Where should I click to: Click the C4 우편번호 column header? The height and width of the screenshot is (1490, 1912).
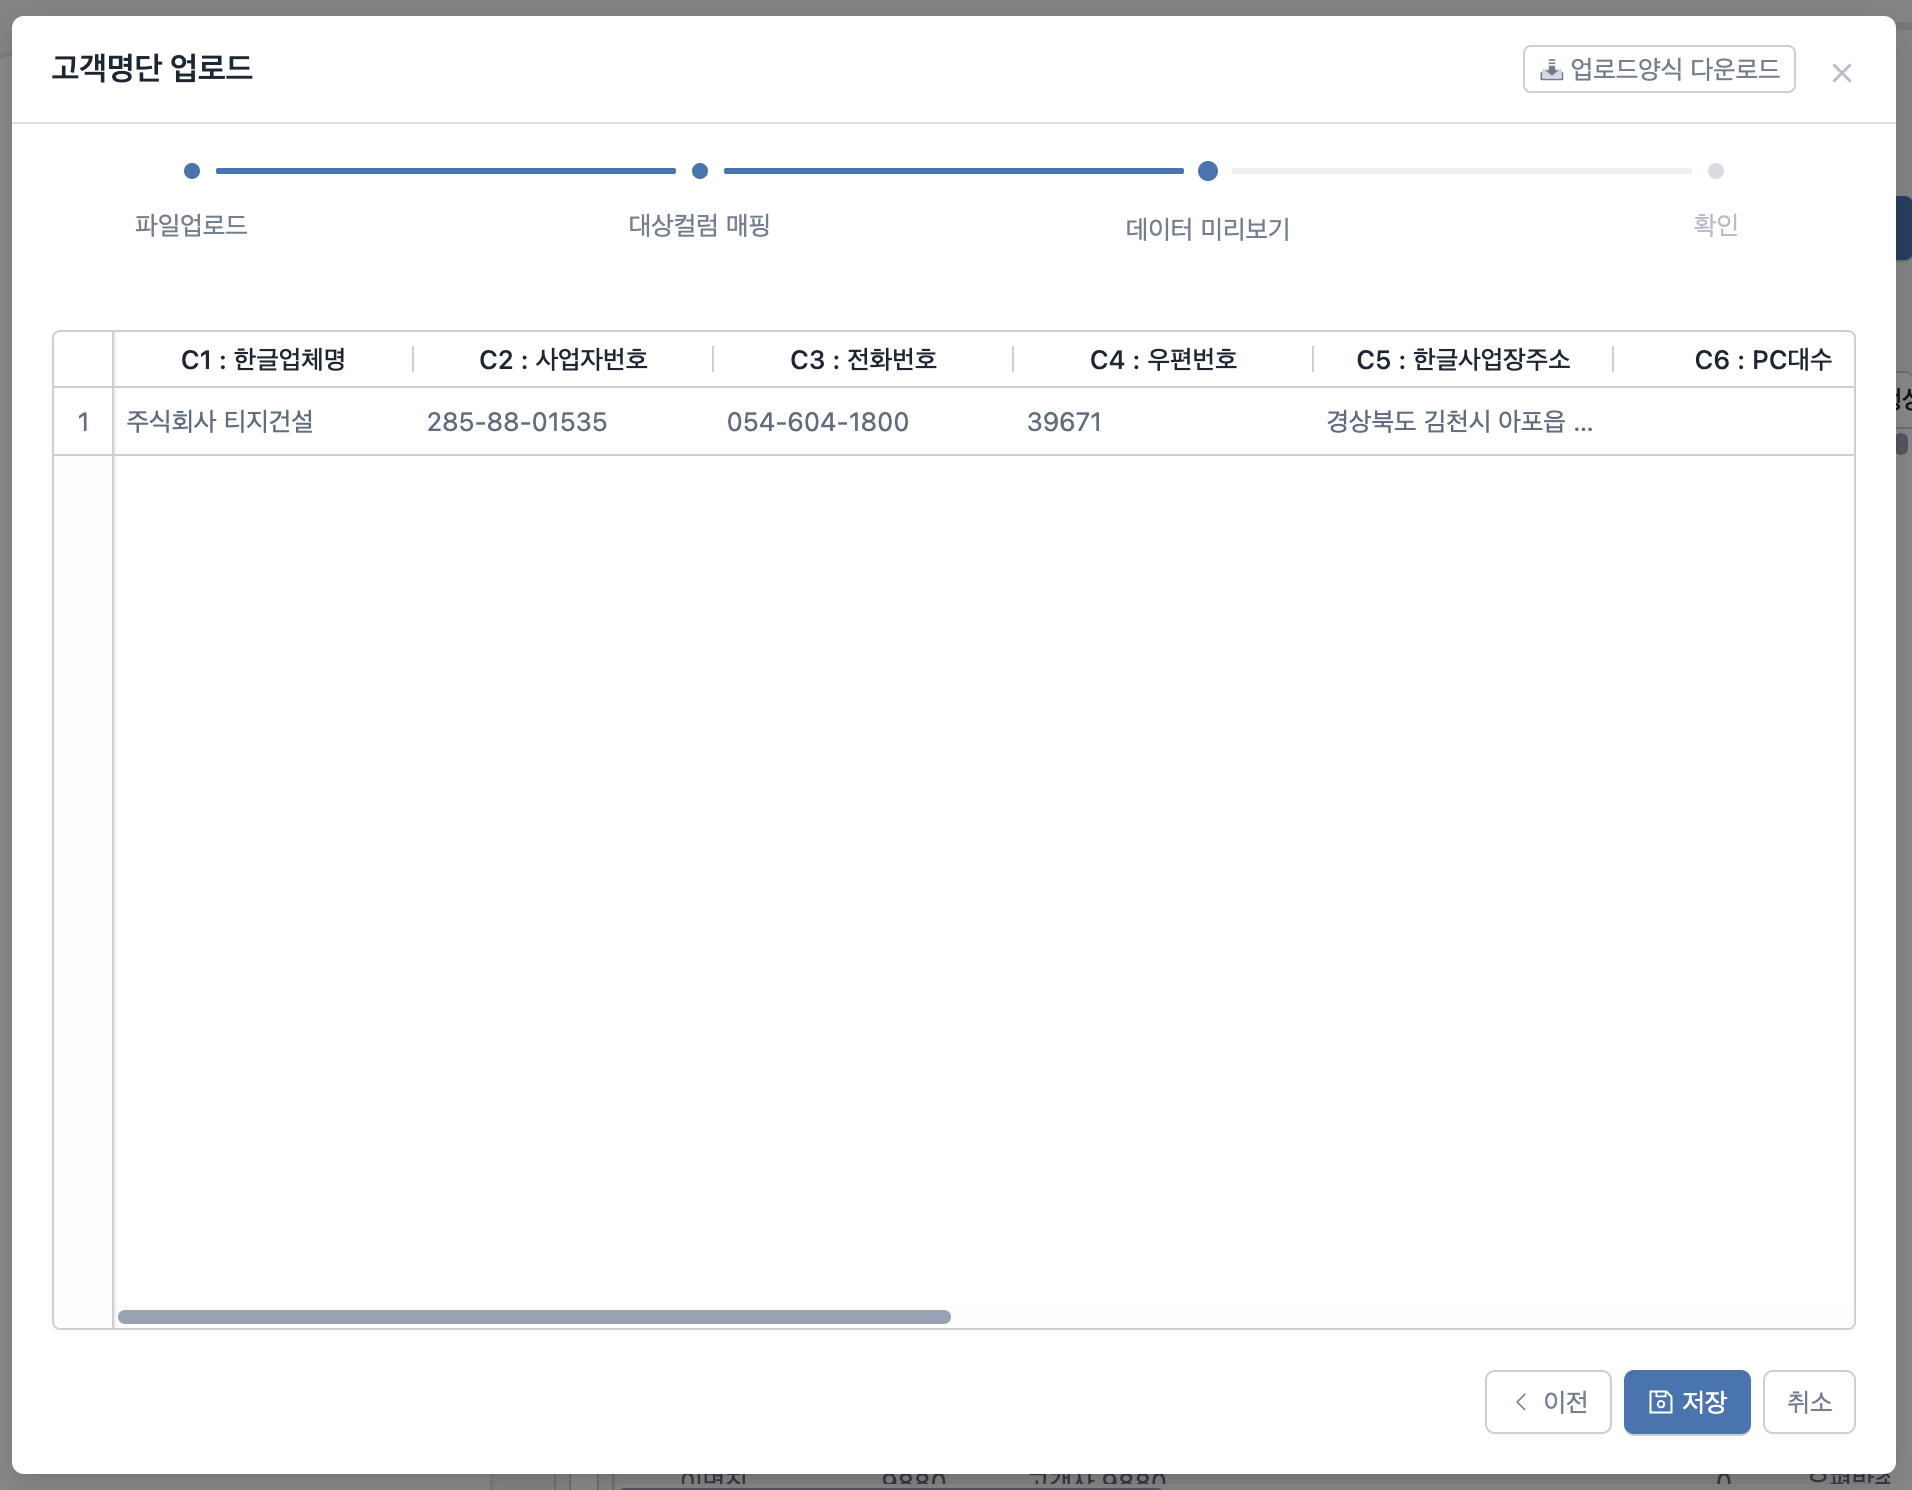pyautogui.click(x=1163, y=360)
